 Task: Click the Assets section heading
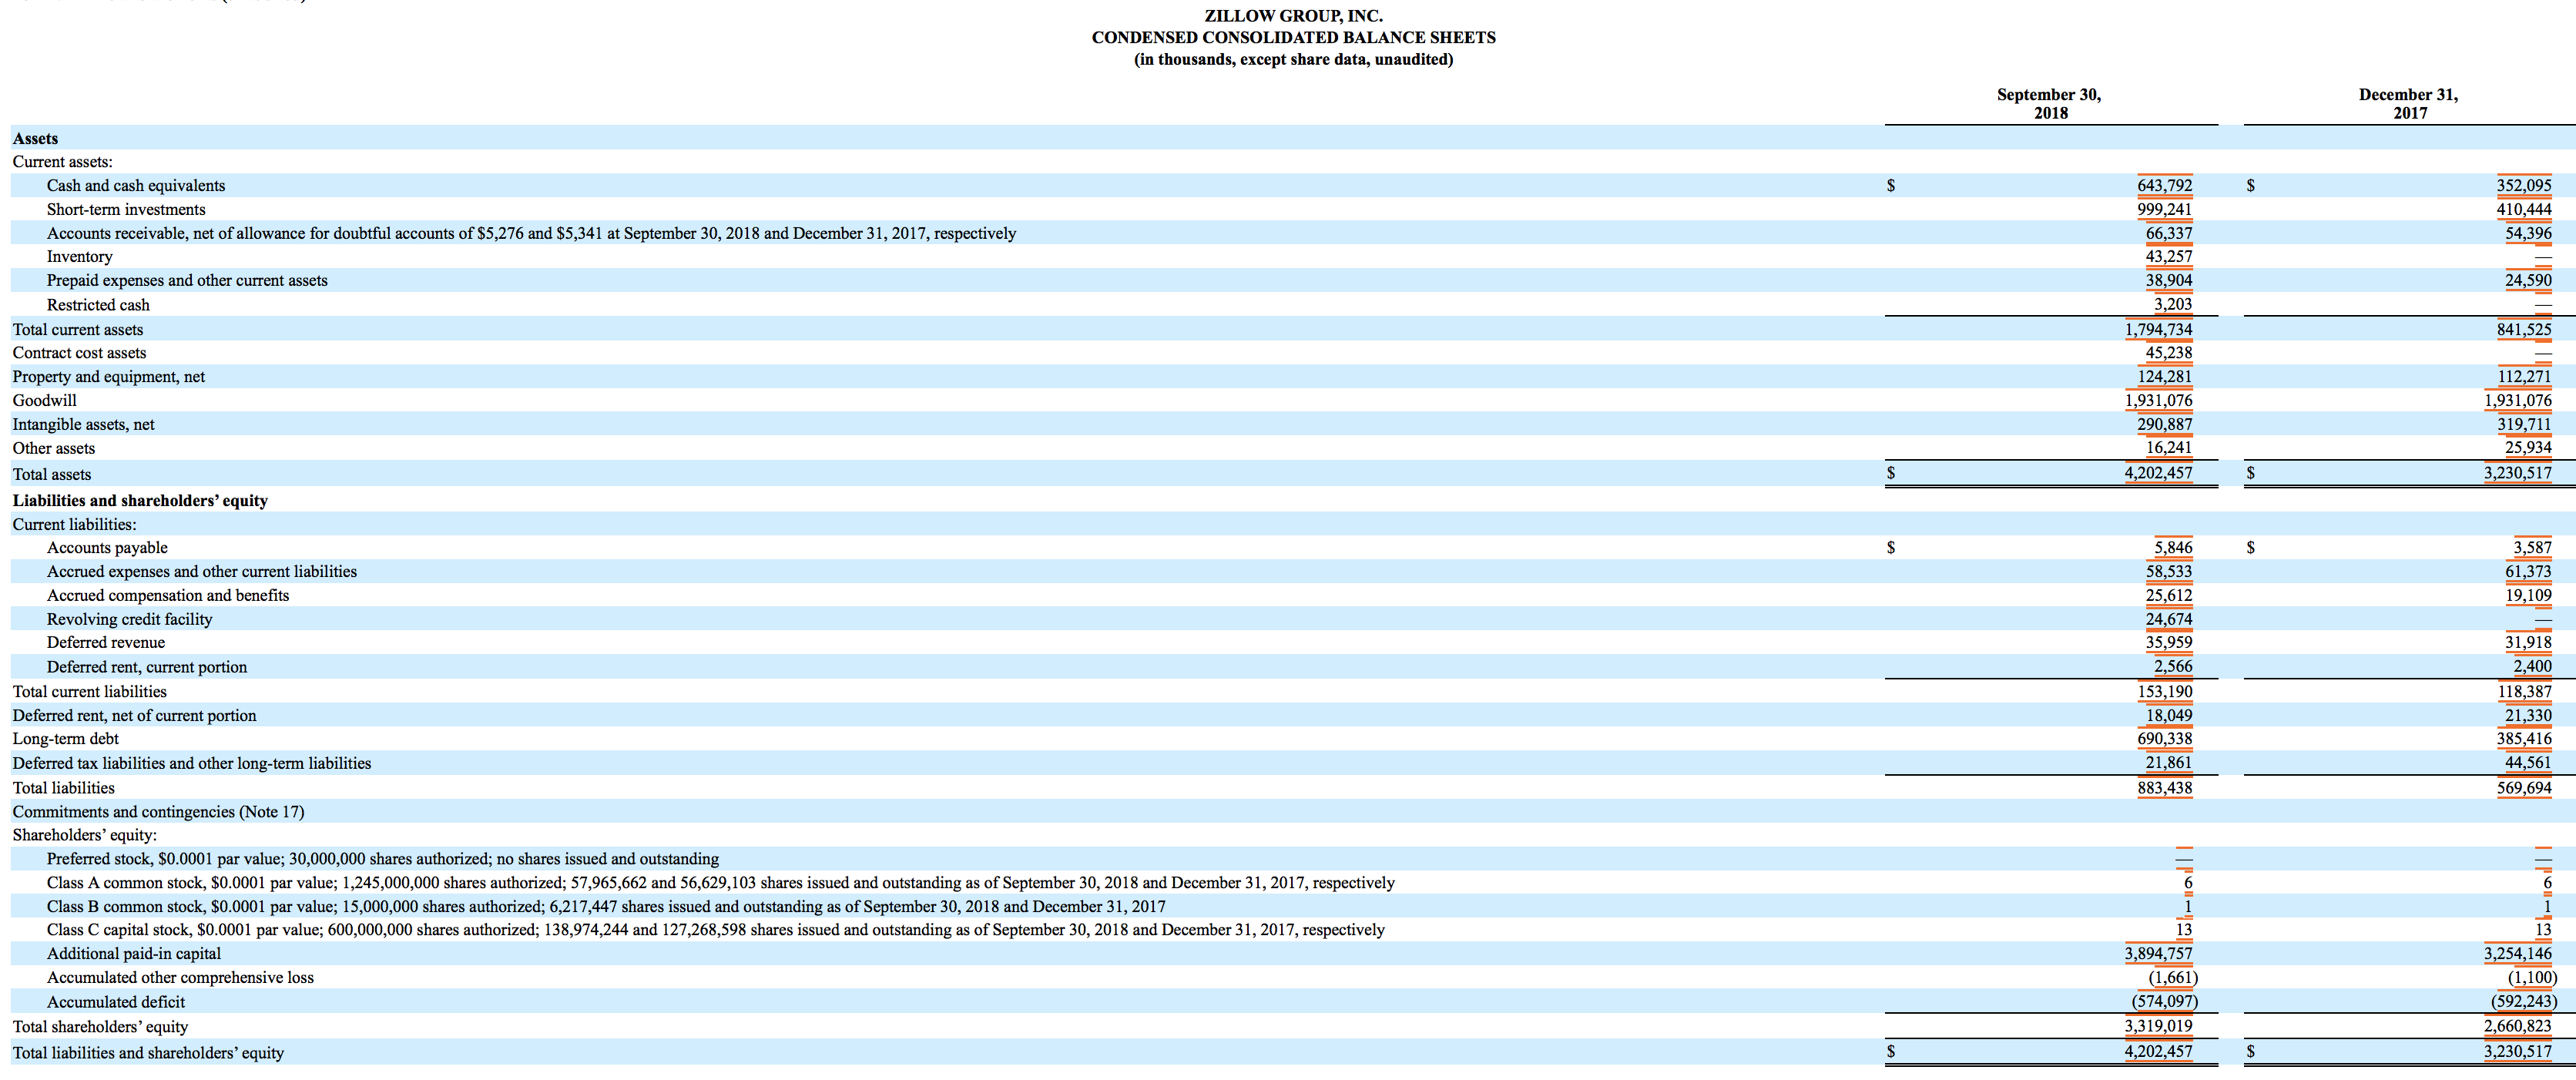[x=34, y=138]
